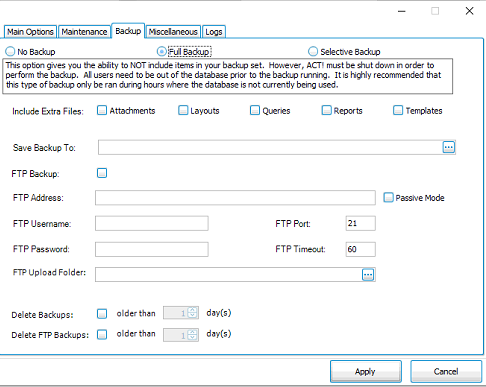
Task: Tick the Queries checkbox
Action: 255,110
